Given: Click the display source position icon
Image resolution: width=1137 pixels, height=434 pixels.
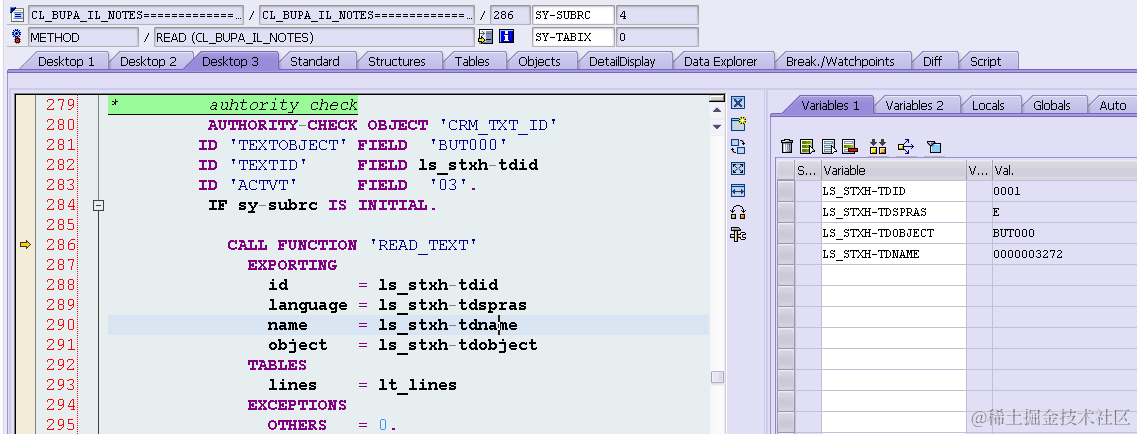Looking at the screenshot, I should (486, 36).
